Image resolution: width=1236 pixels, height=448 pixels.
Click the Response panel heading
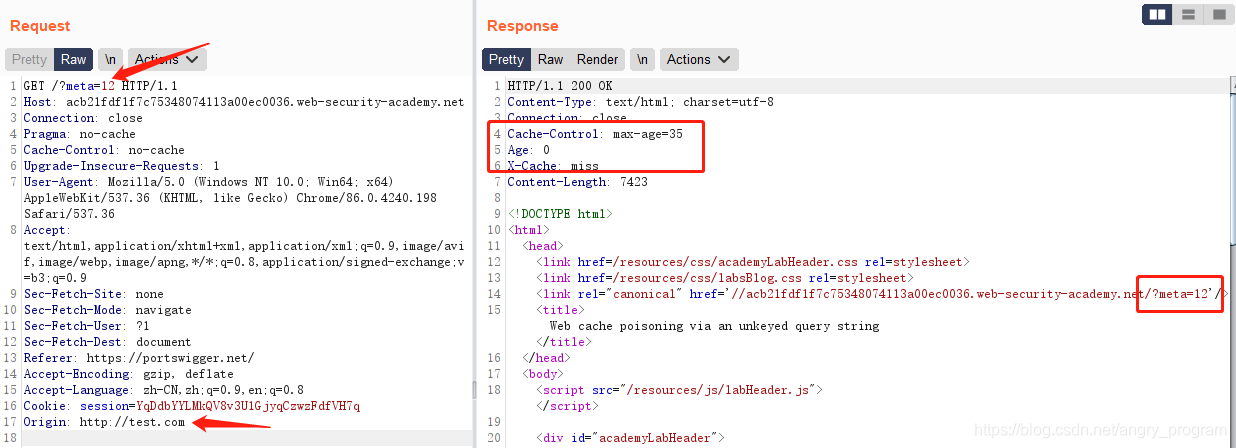coord(522,26)
